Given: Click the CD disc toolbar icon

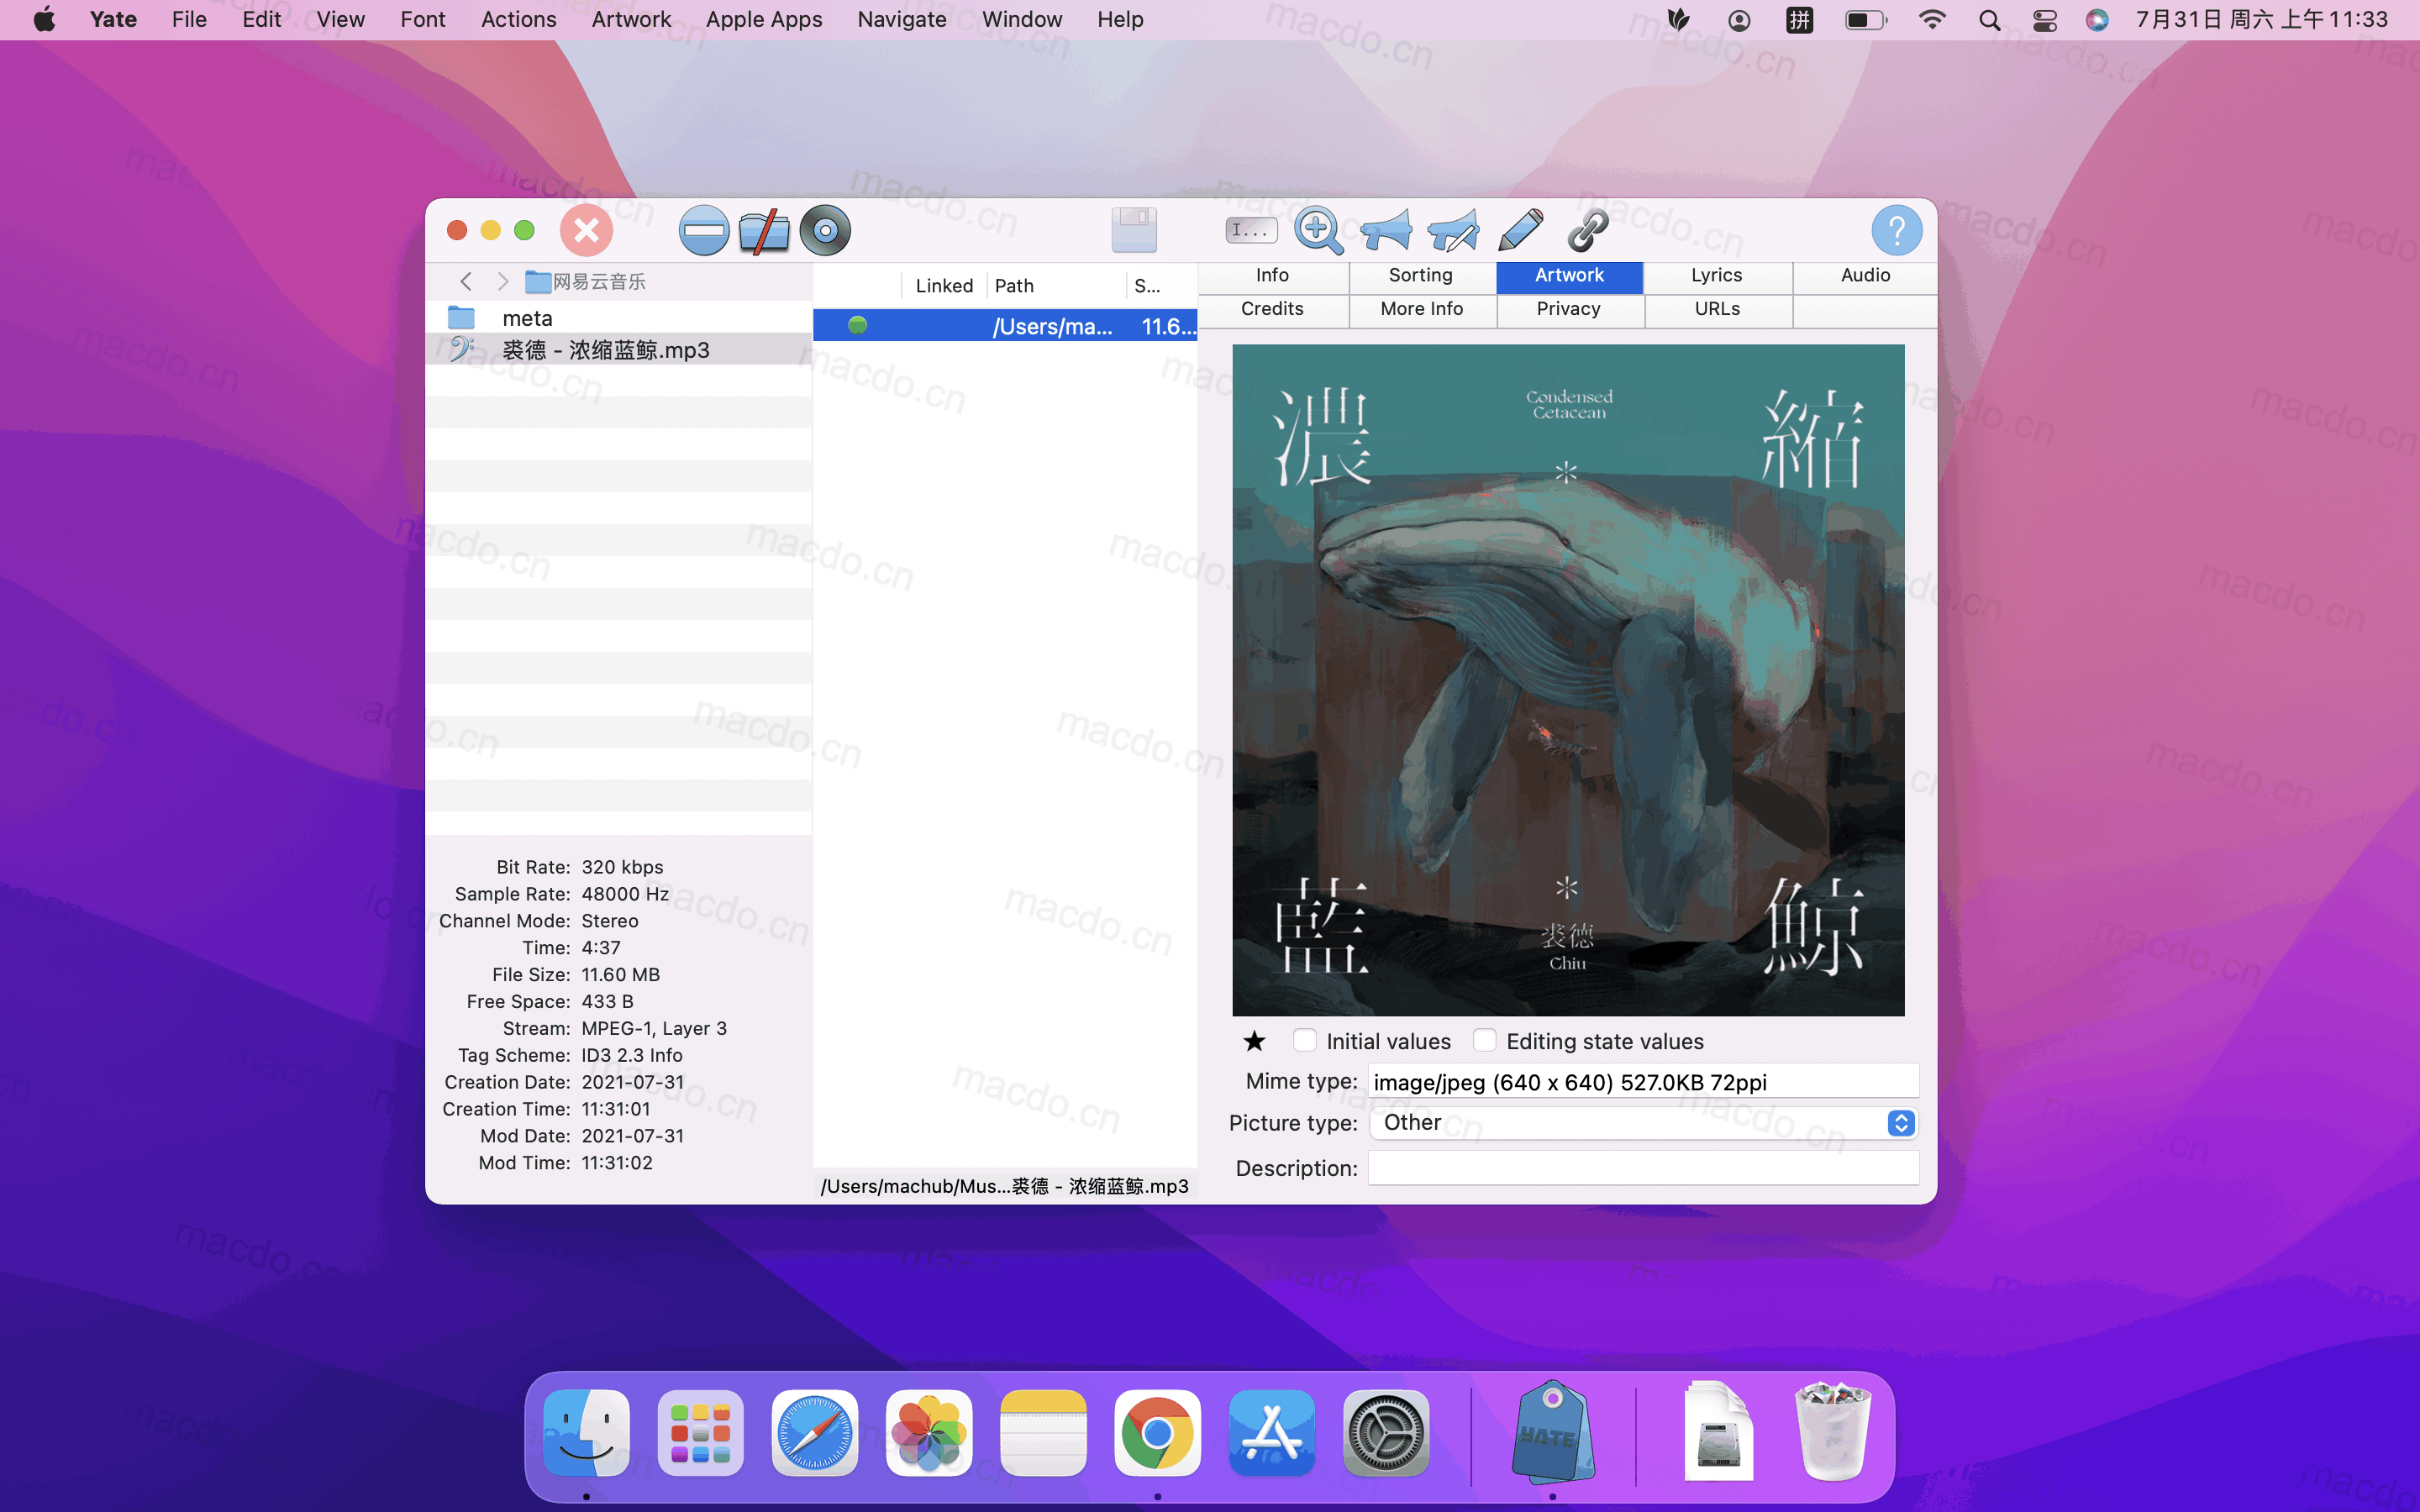Looking at the screenshot, I should (825, 230).
